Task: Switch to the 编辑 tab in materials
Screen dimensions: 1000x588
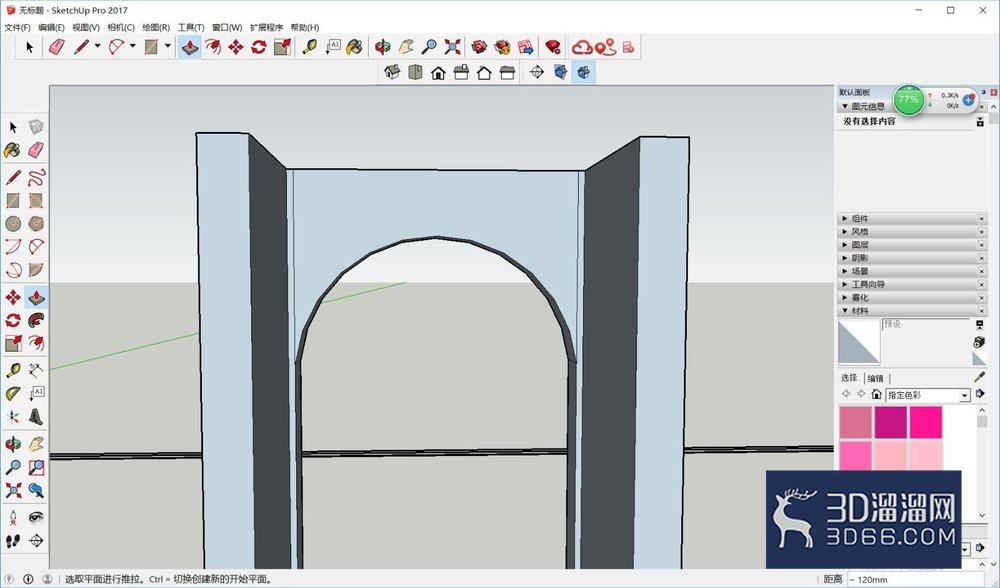Action: [x=876, y=378]
